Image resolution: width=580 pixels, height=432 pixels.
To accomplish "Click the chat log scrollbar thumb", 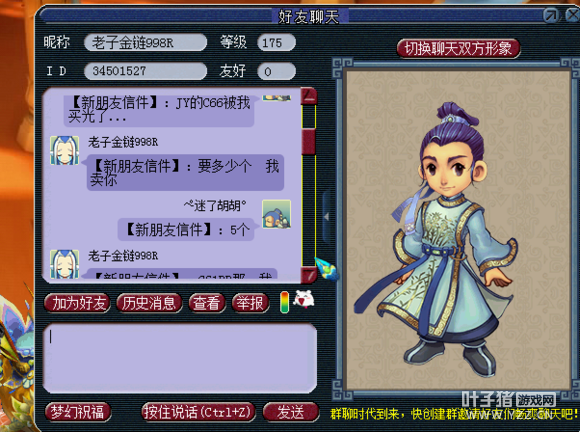I will pyautogui.click(x=308, y=141).
